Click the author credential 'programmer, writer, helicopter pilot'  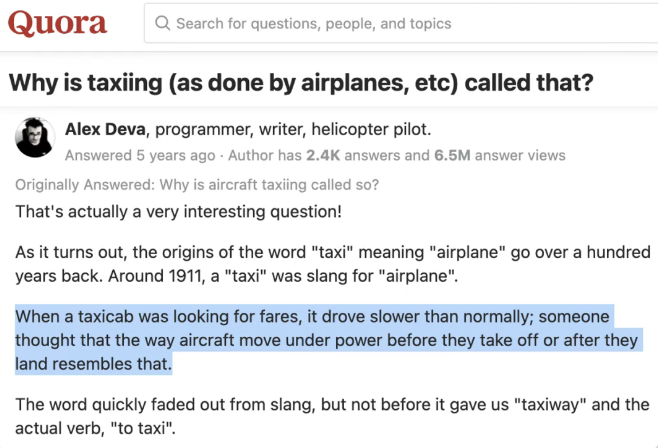[x=302, y=128]
